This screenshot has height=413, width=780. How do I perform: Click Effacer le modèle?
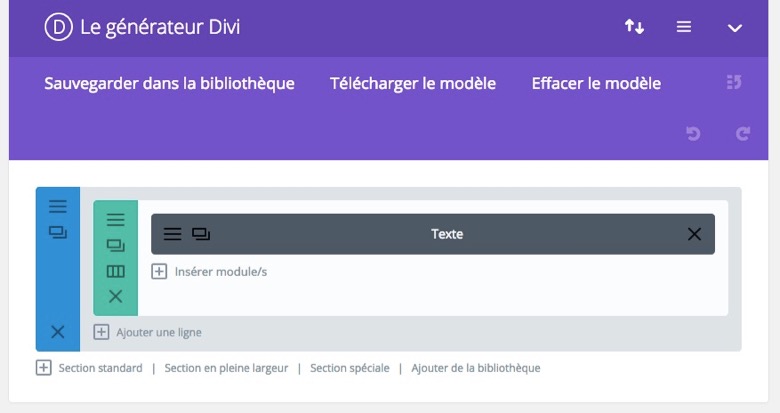tap(596, 83)
